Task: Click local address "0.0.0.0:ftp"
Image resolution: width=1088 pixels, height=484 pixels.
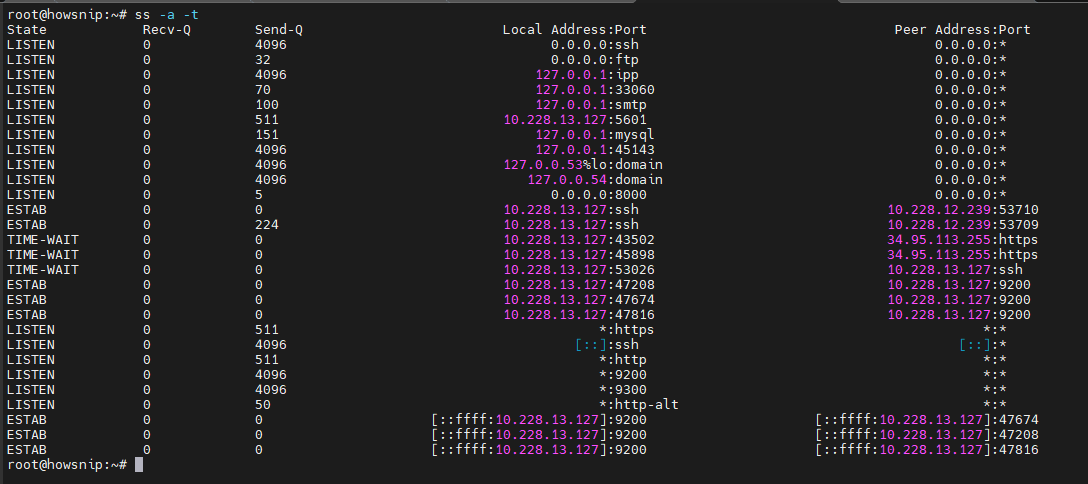Action: 595,60
